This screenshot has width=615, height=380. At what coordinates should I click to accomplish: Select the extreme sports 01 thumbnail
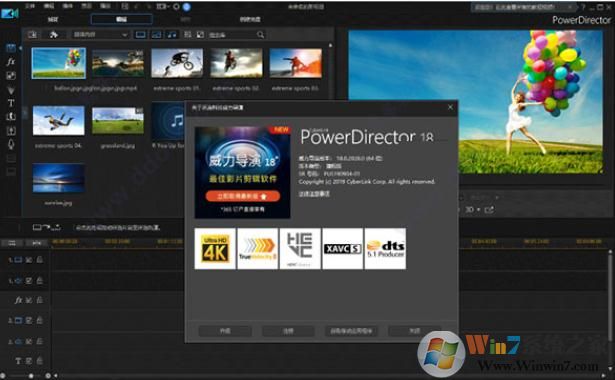click(x=177, y=63)
